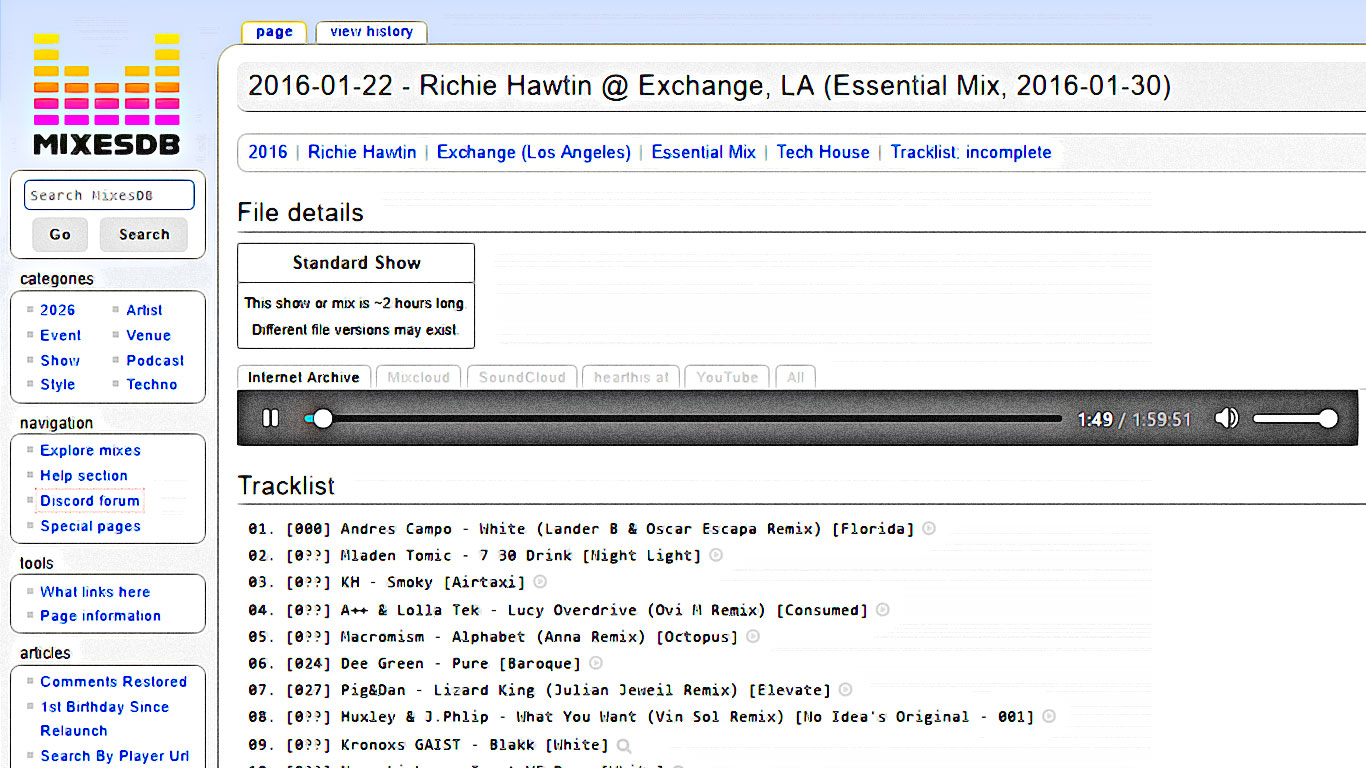Open the Tech House category link
Screen dimensions: 1366x768
coord(823,152)
